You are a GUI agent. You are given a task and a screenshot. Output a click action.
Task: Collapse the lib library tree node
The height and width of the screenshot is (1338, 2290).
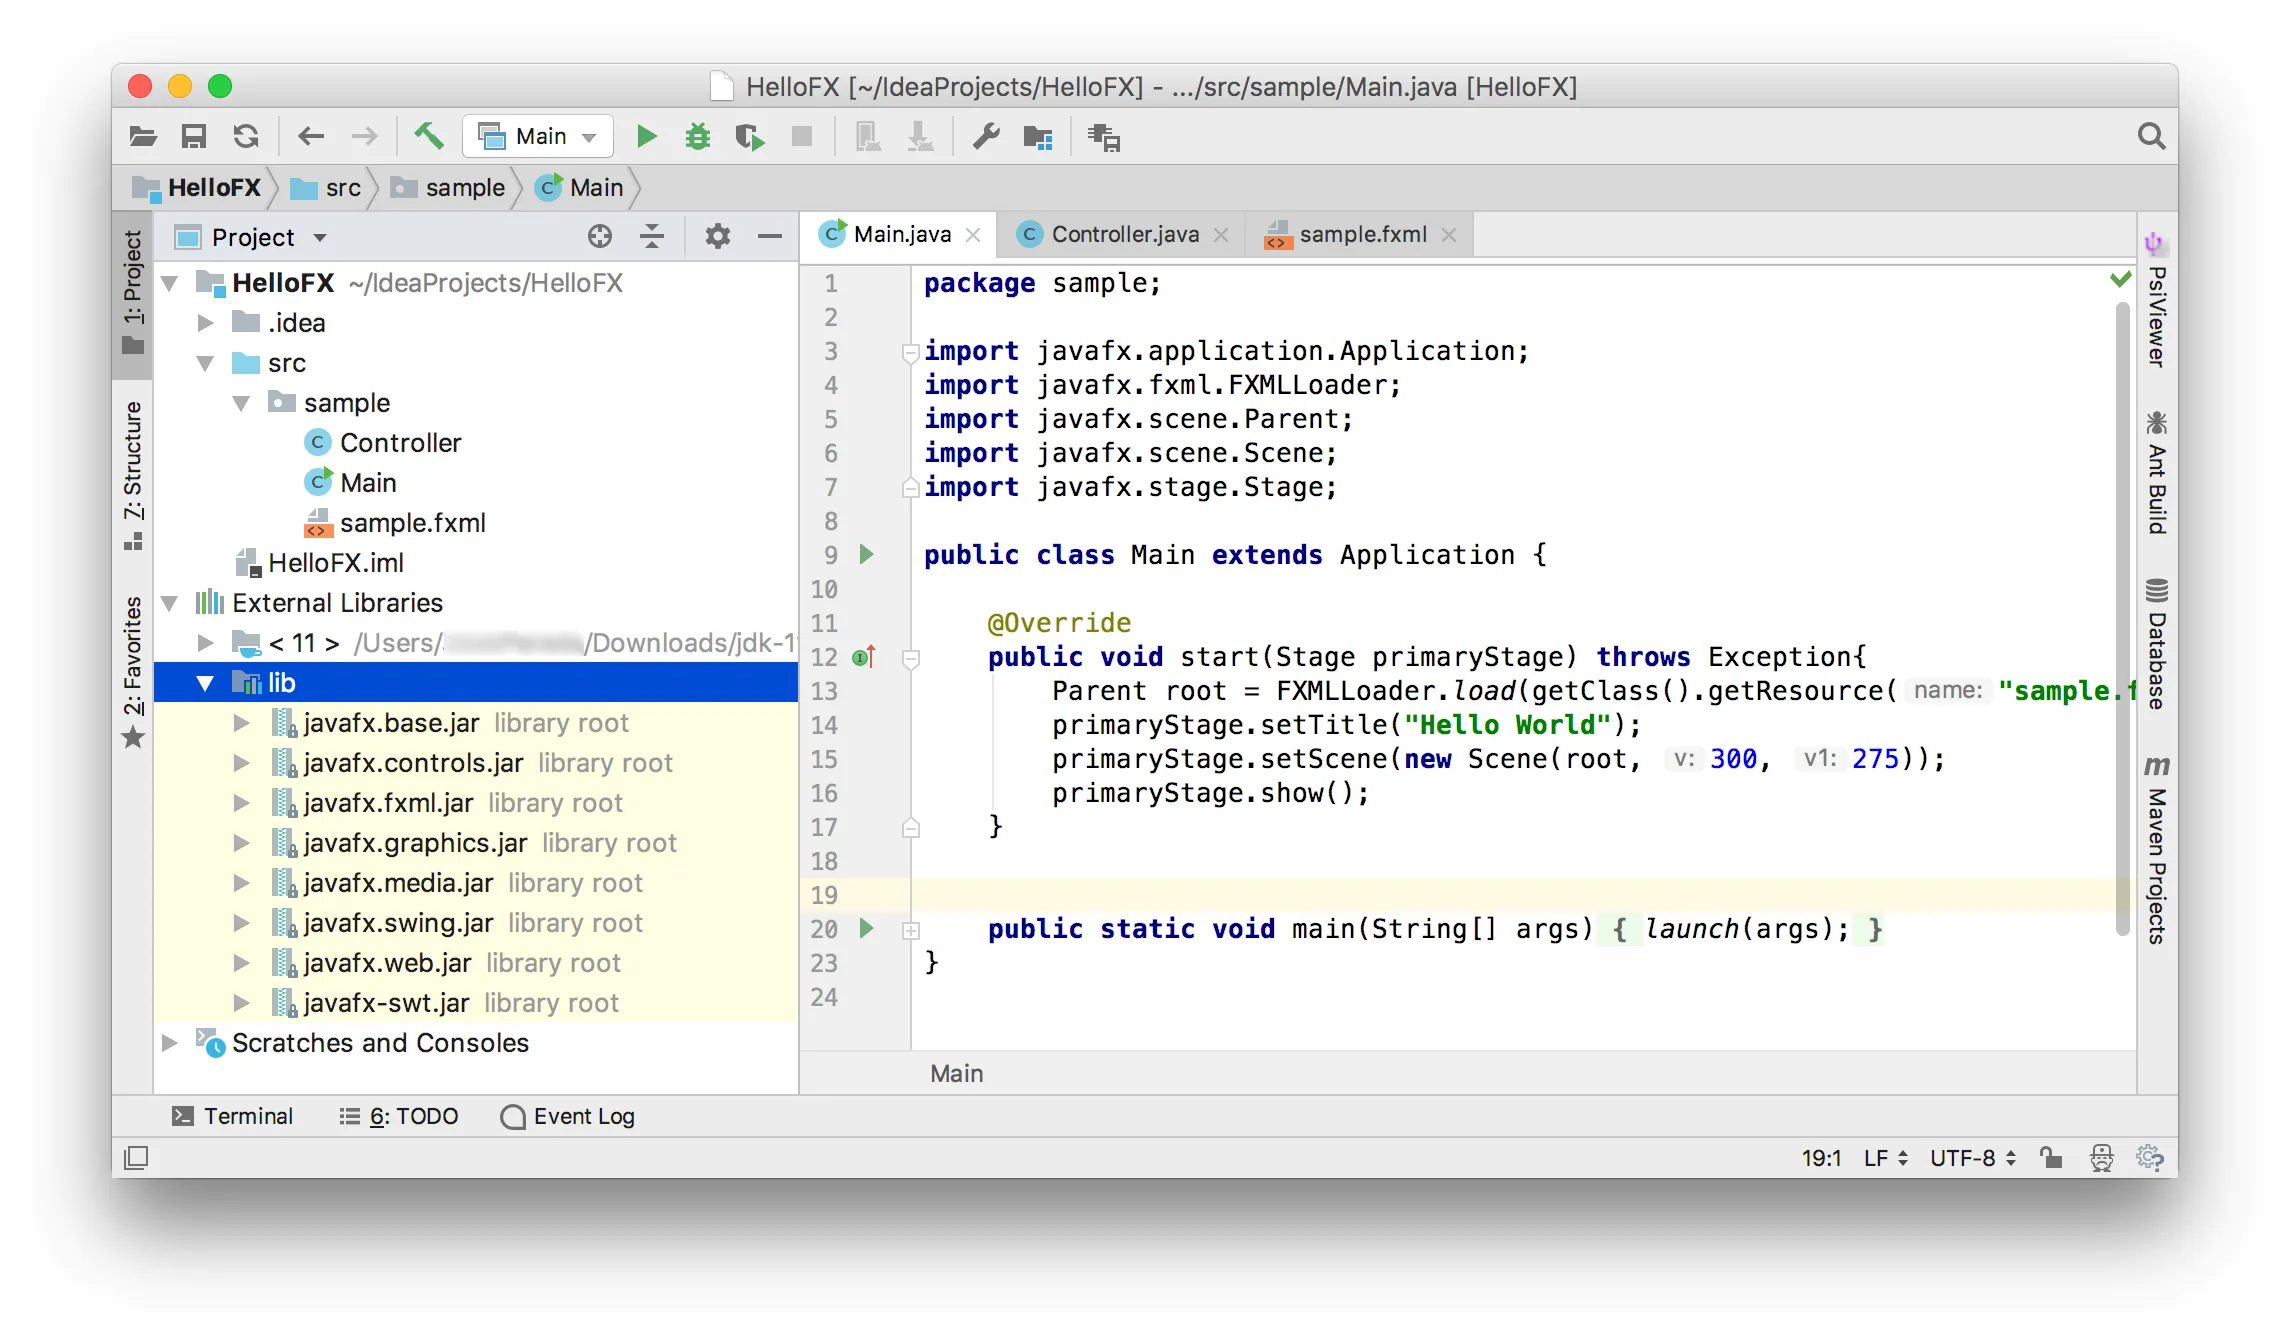click(205, 683)
